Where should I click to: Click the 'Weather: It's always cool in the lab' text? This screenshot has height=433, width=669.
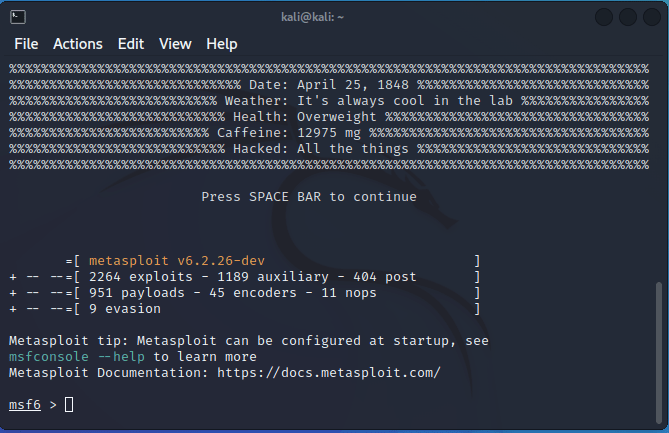tap(369, 101)
